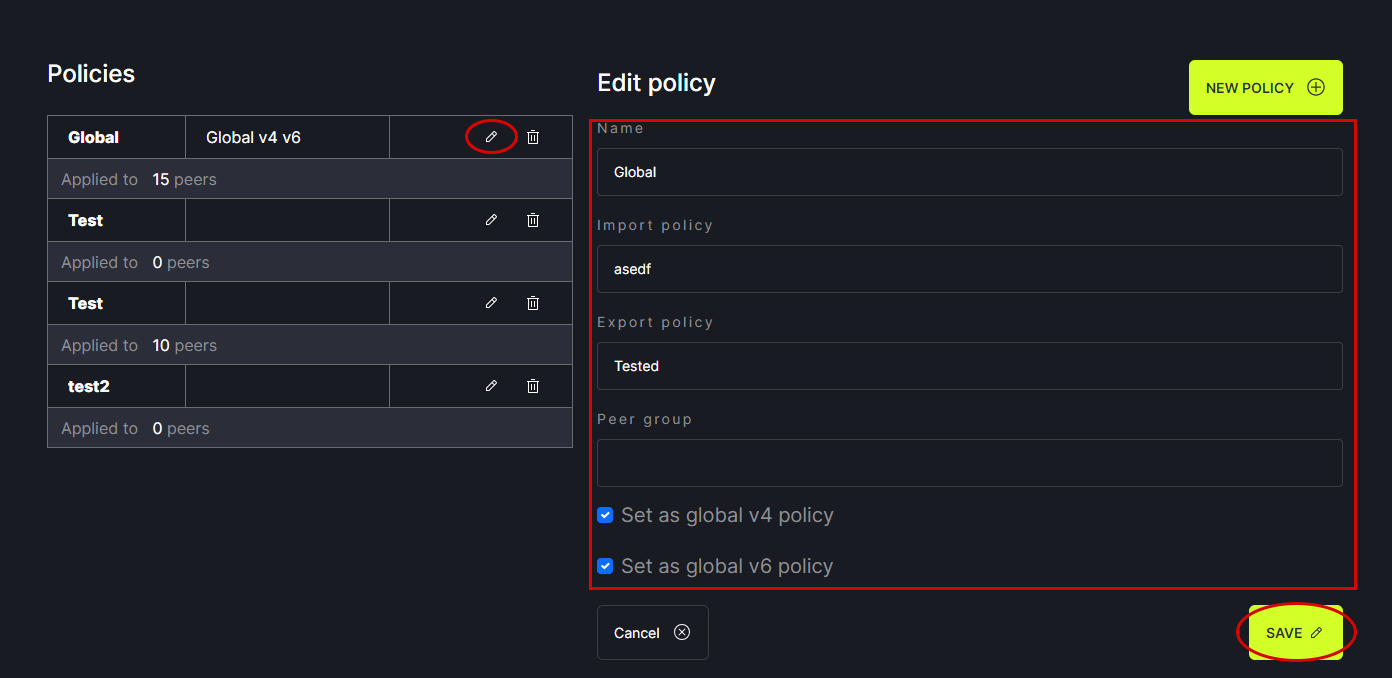This screenshot has width=1392, height=678.
Task: Select the 'Global v4 v6' table cell
Action: [287, 137]
